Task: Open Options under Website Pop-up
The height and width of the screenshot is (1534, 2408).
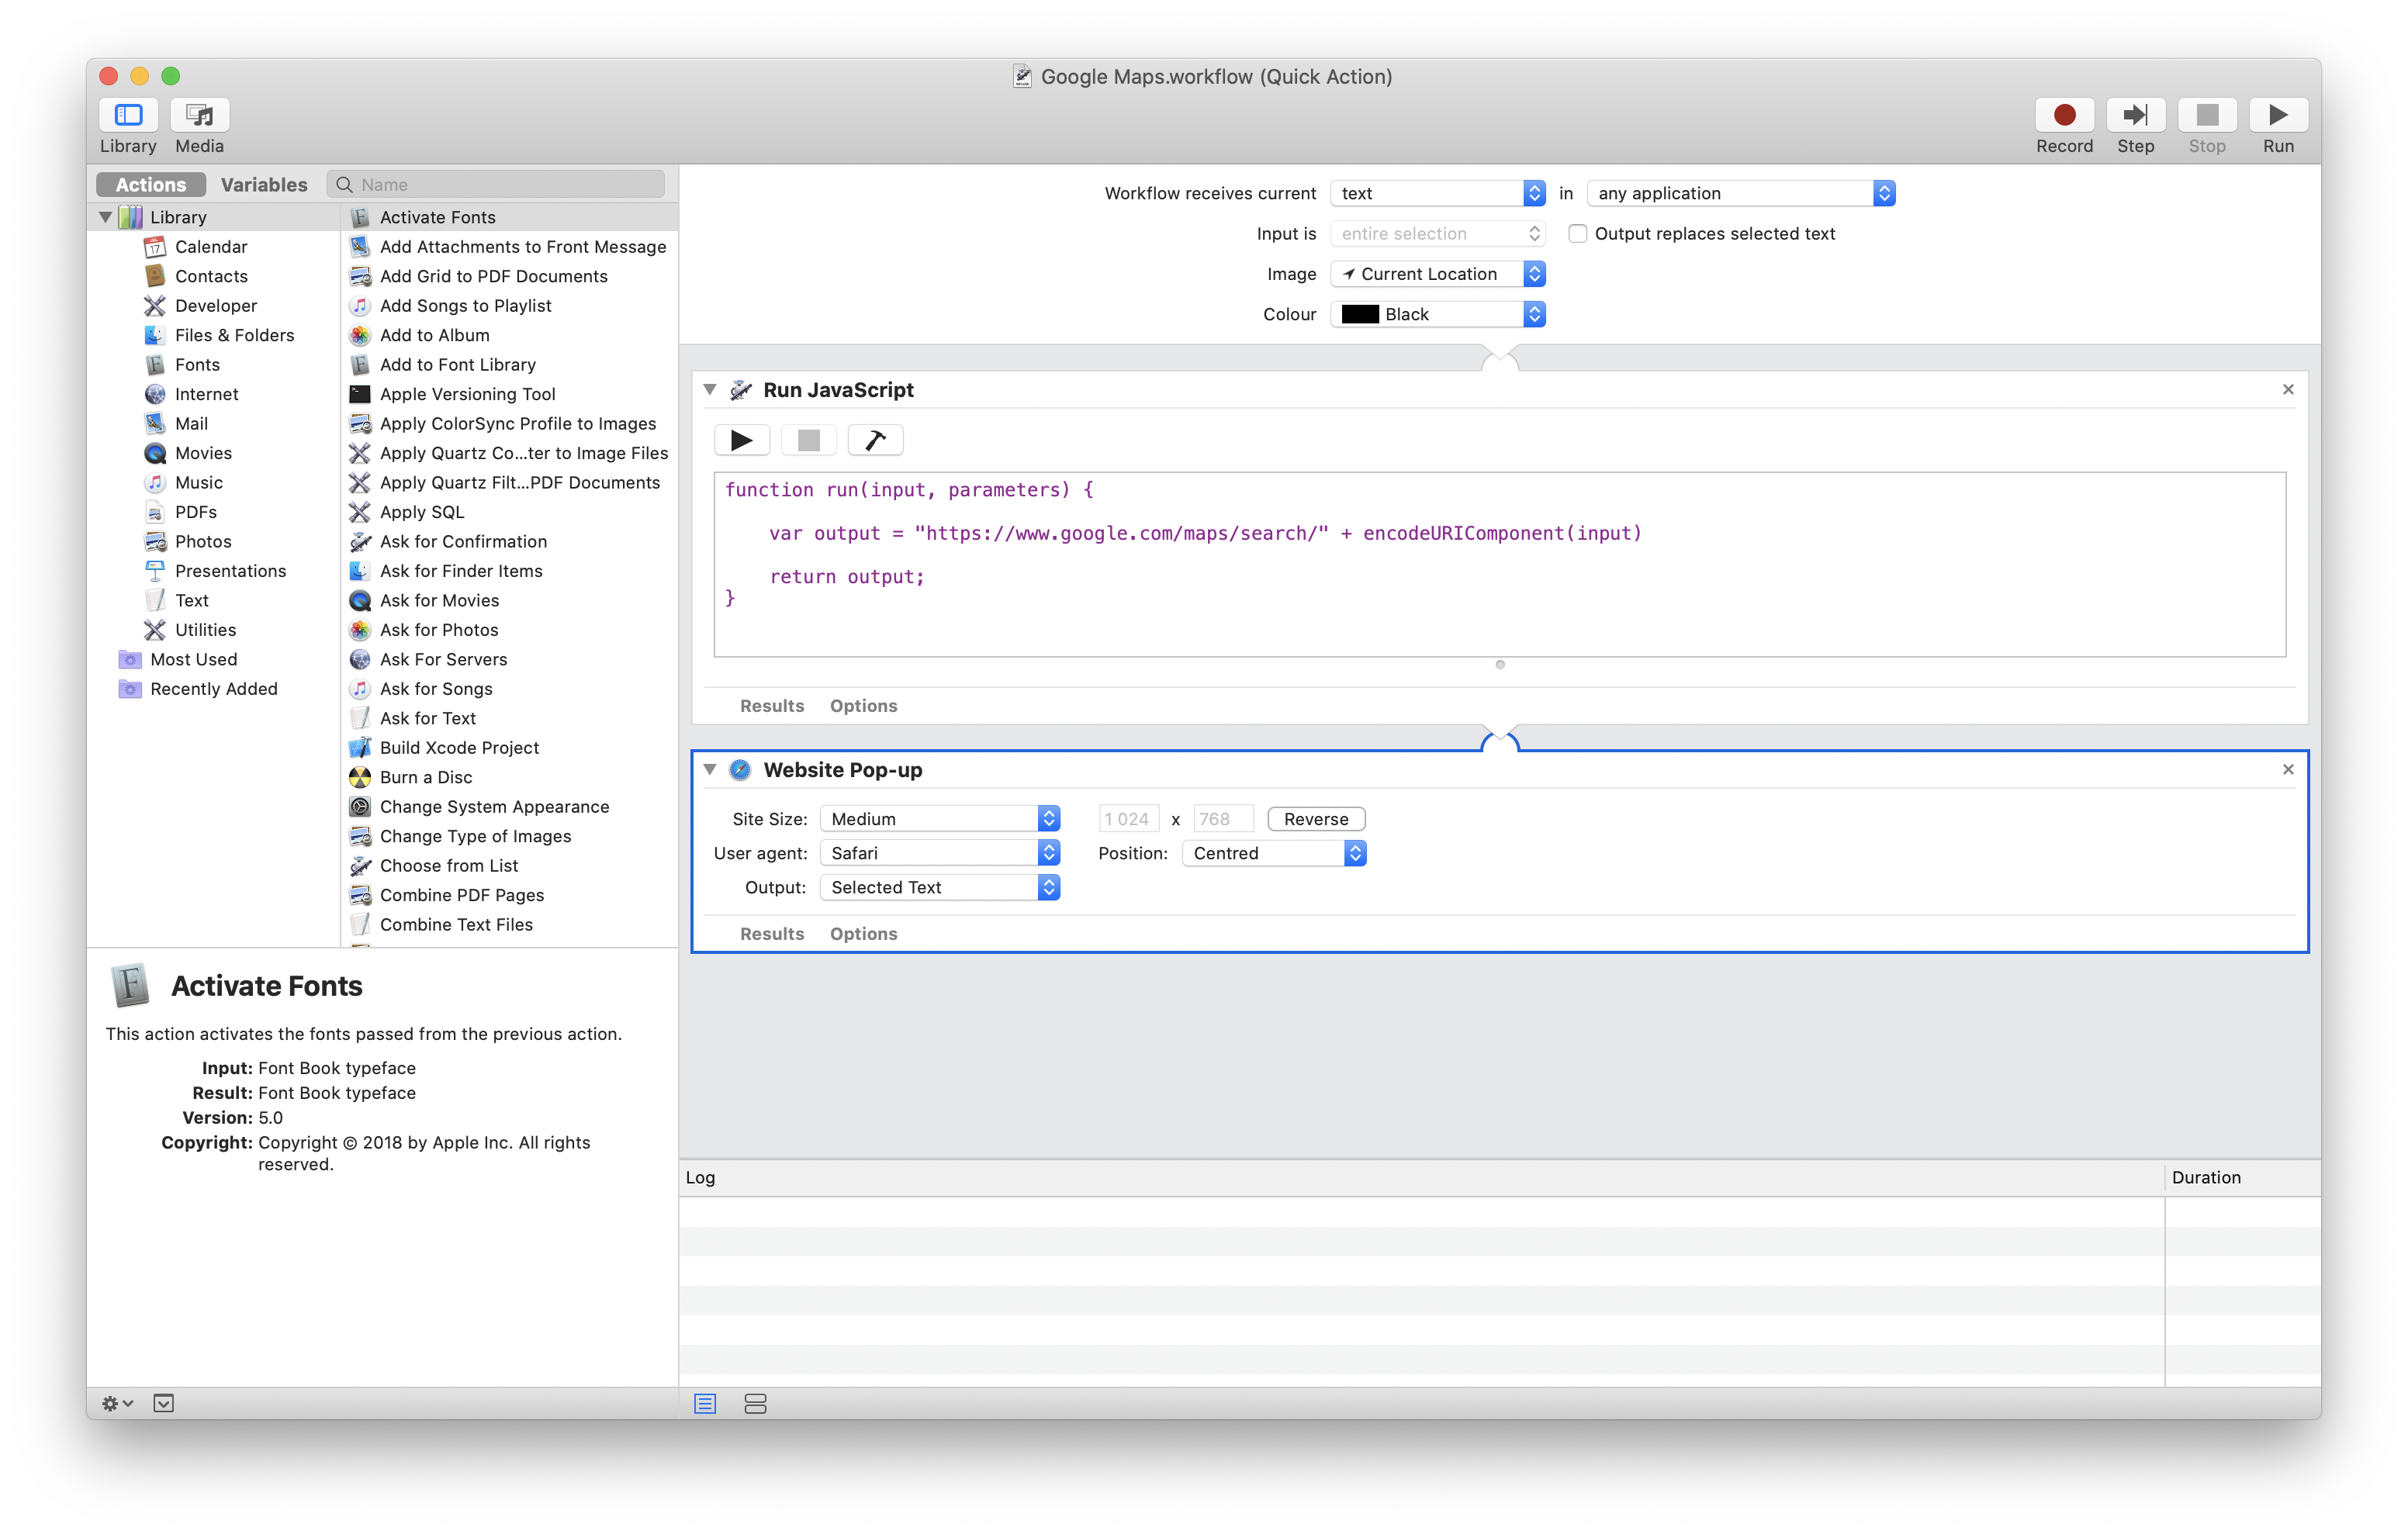Action: 863,934
